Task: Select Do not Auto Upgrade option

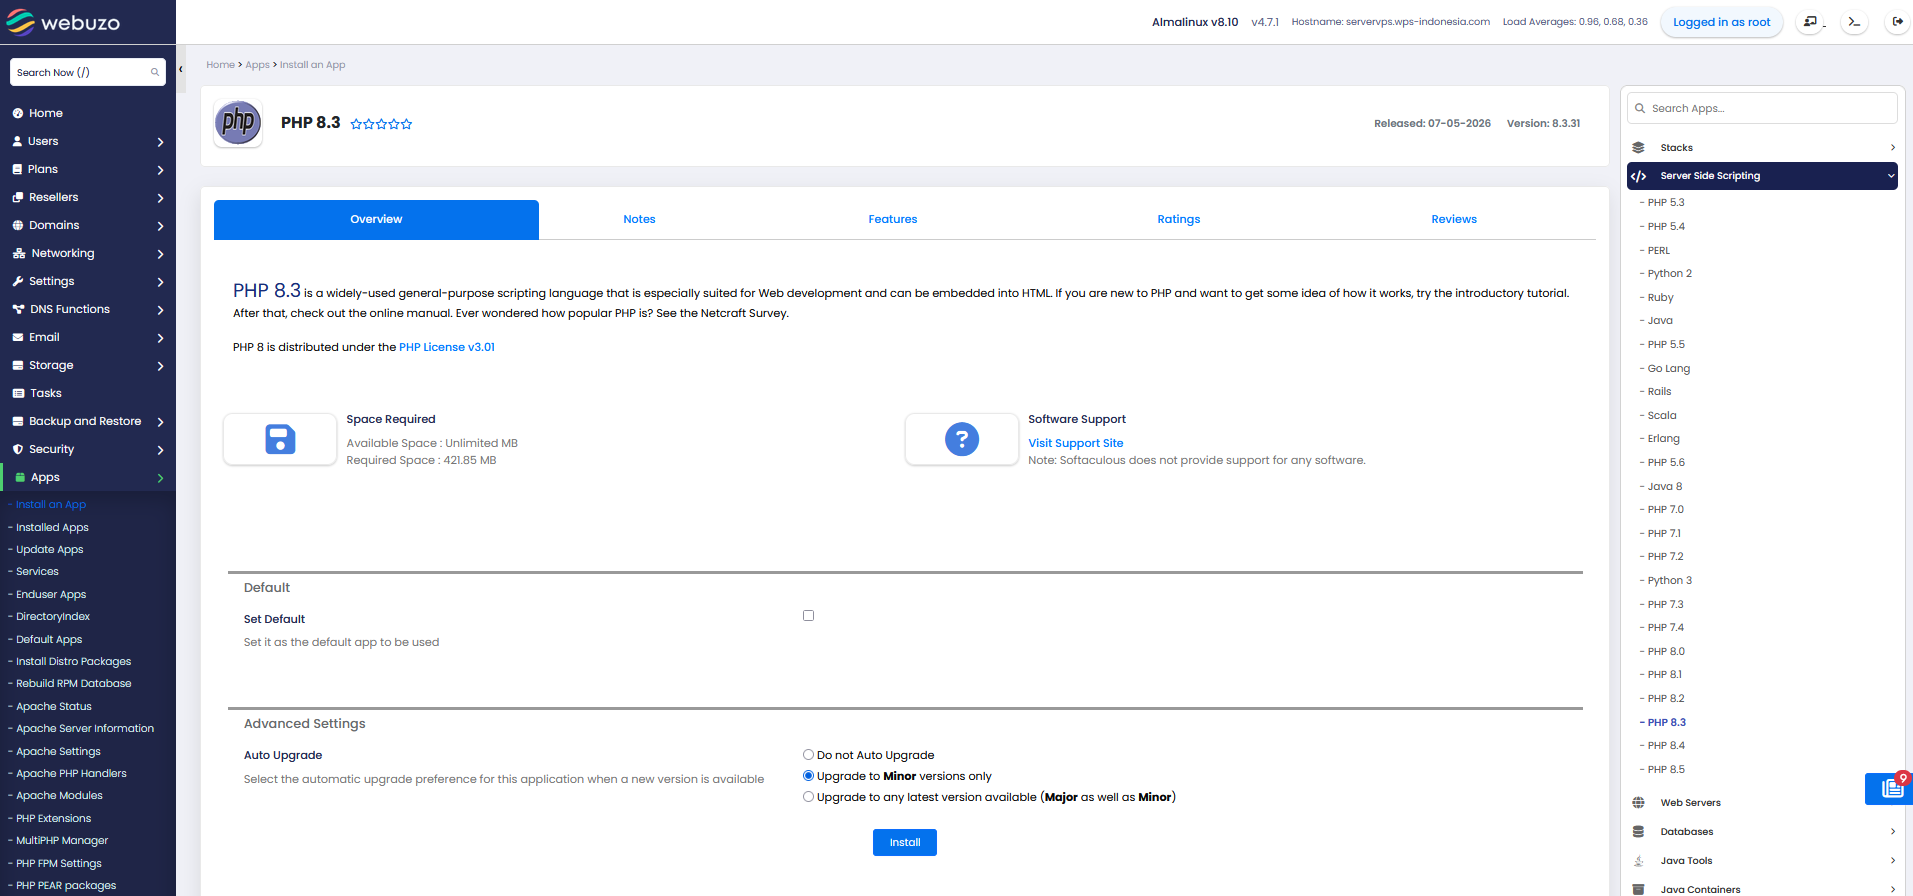Action: click(808, 755)
